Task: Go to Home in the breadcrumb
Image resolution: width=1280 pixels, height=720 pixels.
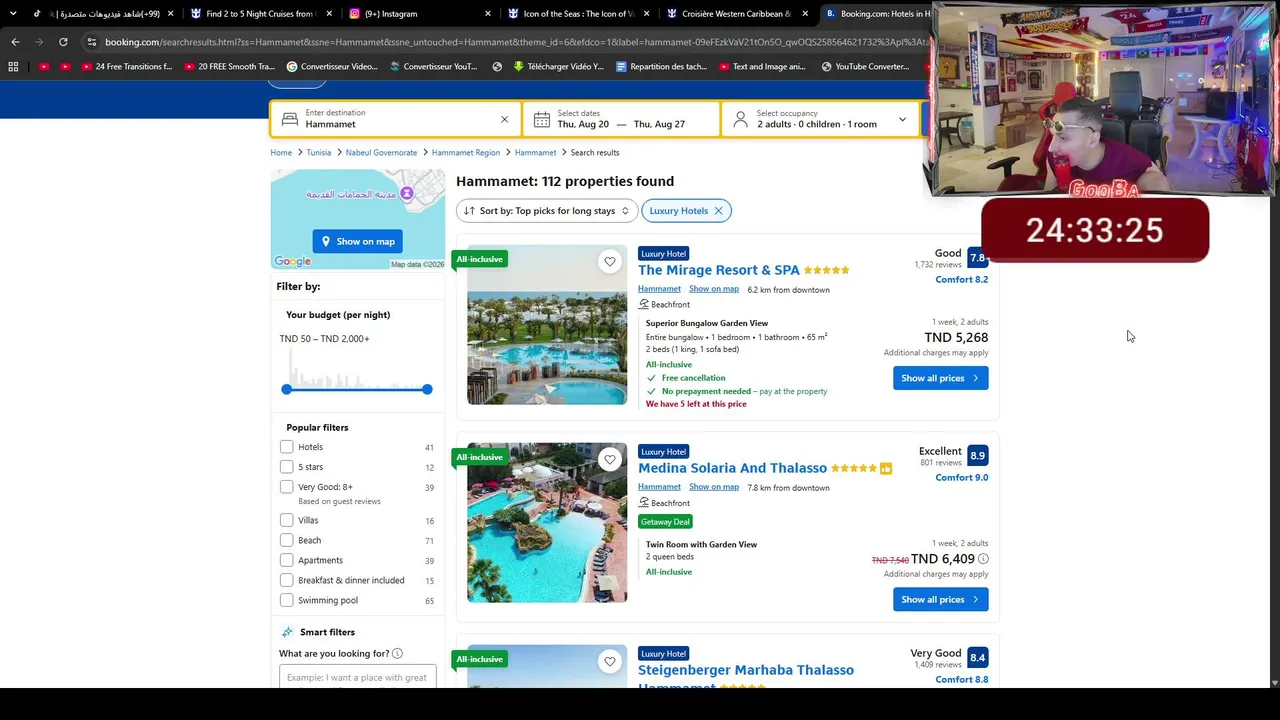Action: (x=281, y=153)
